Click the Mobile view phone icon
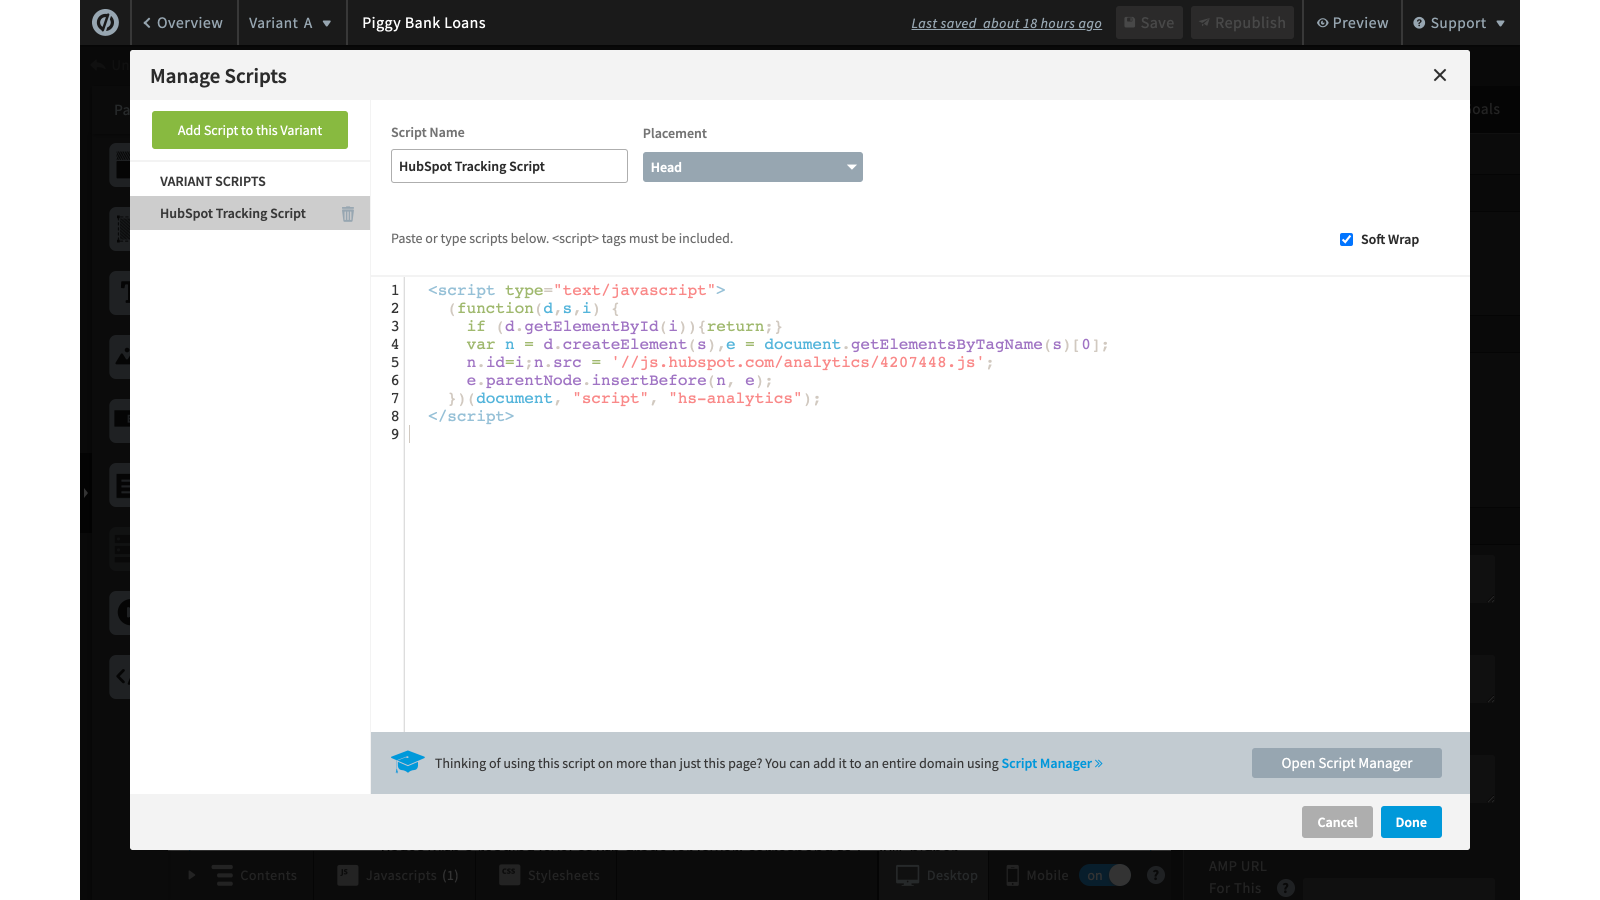Image resolution: width=1600 pixels, height=900 pixels. (1012, 875)
